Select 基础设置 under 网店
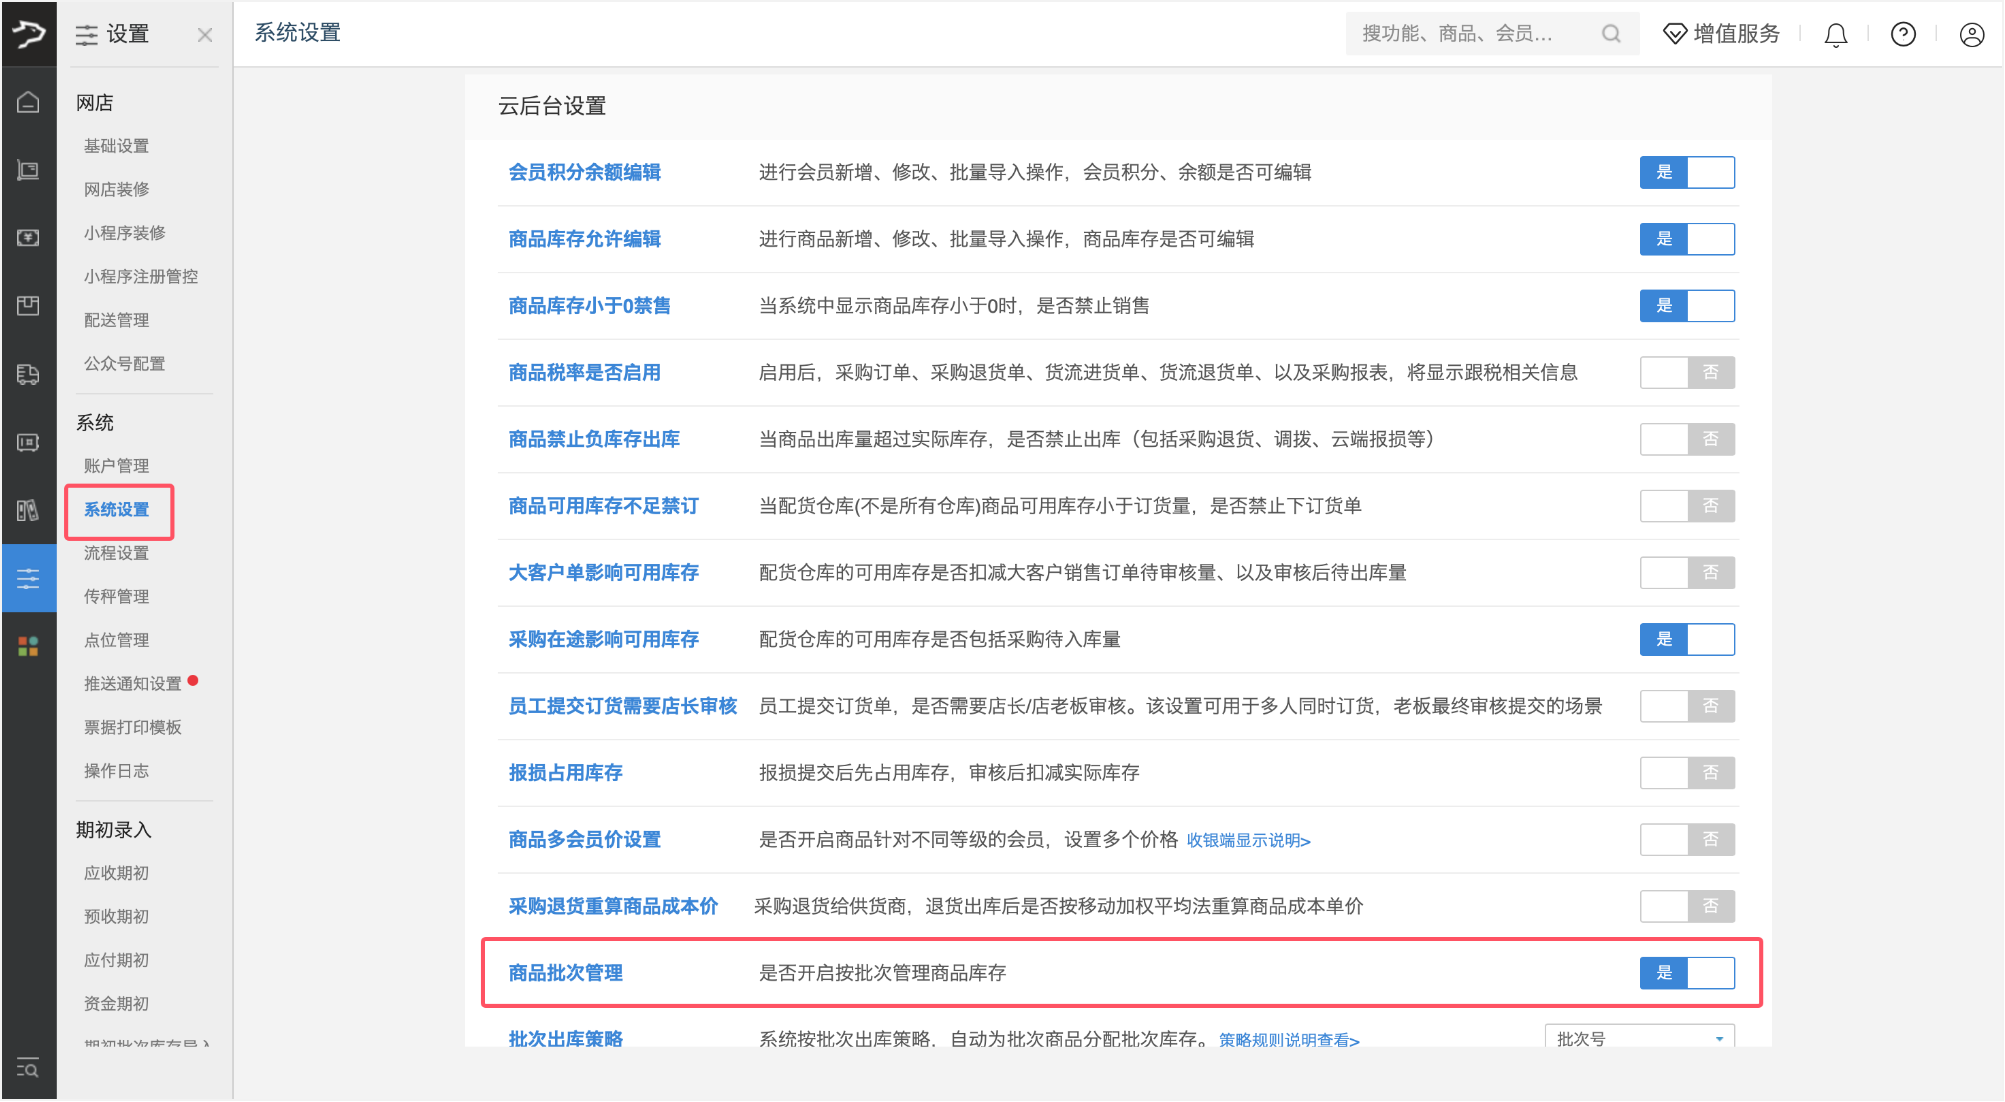Viewport: 2005px width, 1102px height. (116, 146)
